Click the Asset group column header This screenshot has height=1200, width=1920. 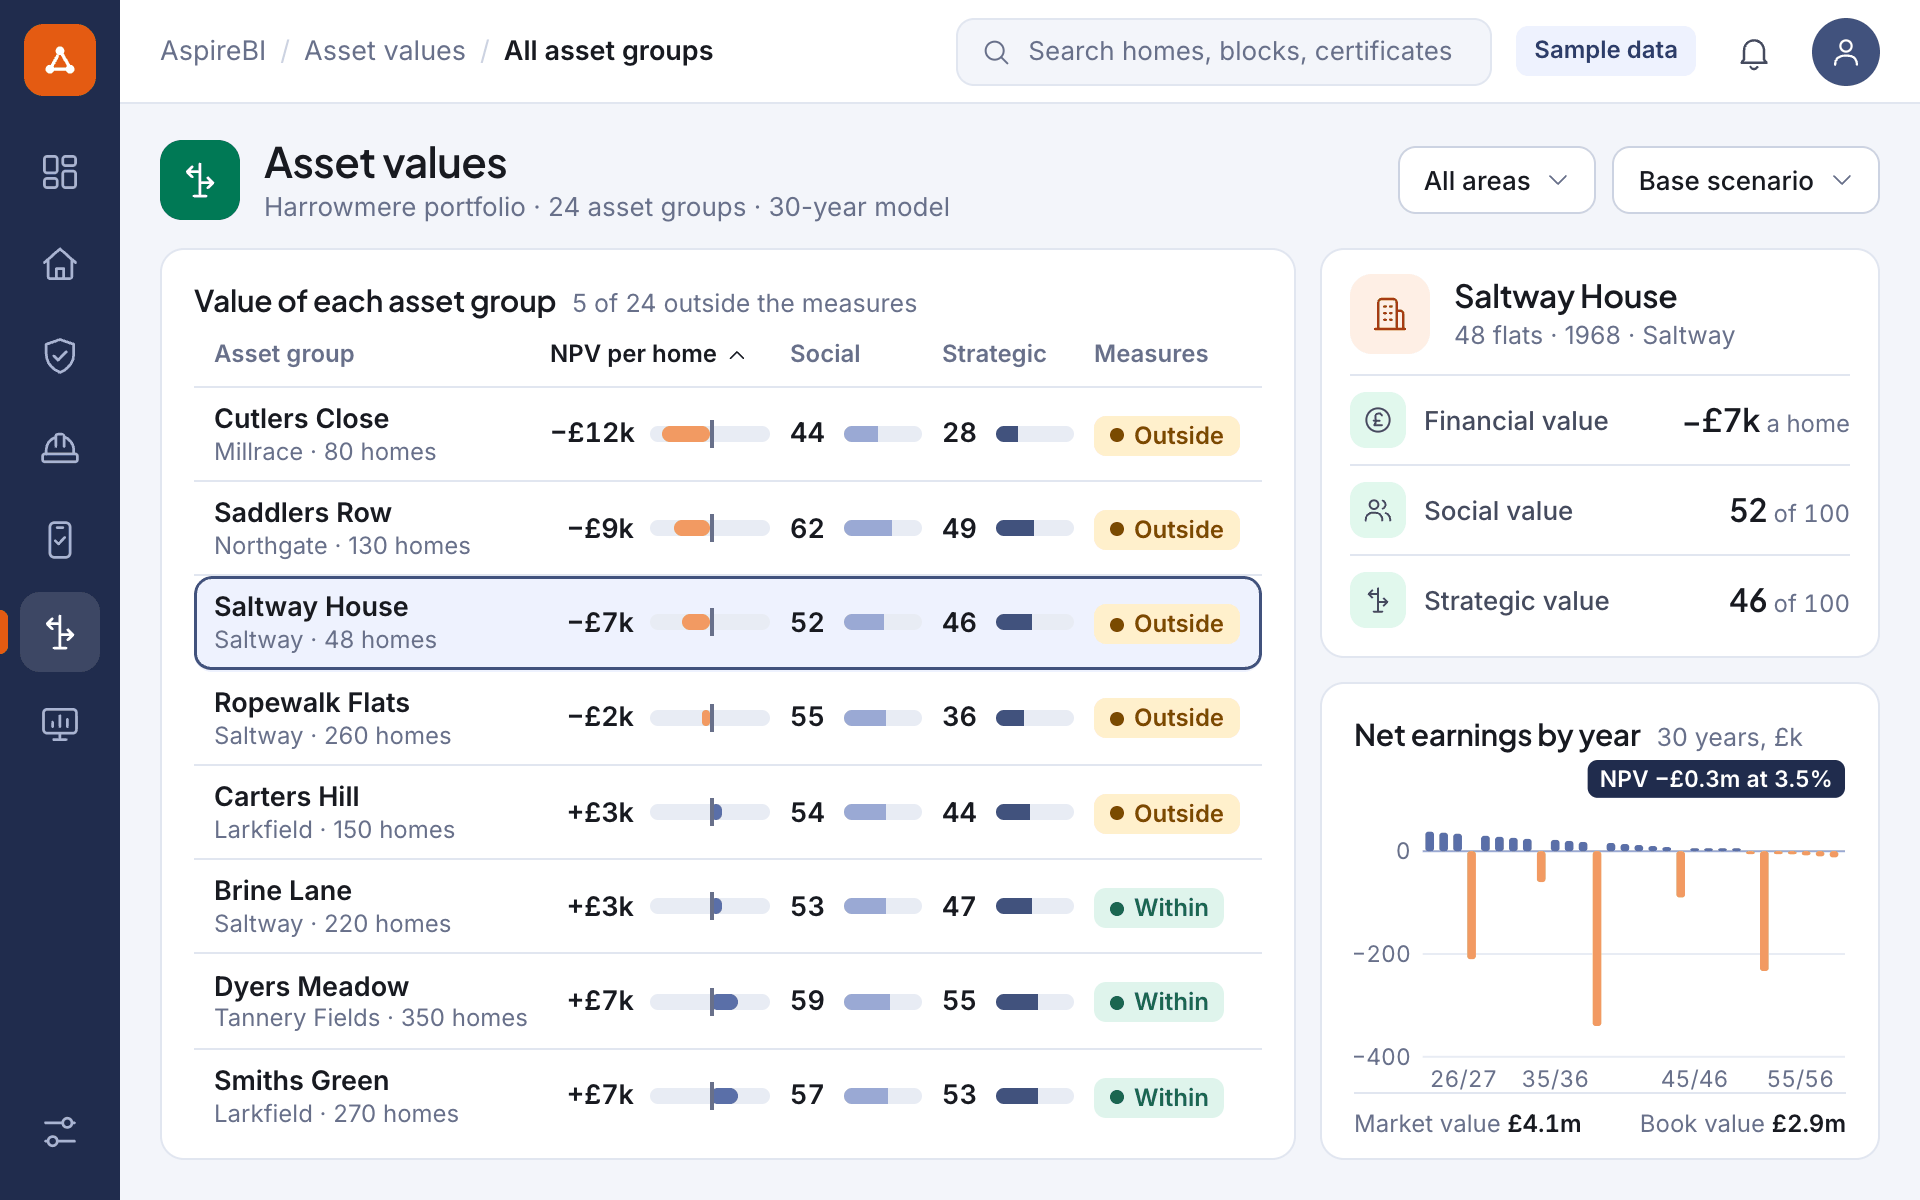coord(284,354)
